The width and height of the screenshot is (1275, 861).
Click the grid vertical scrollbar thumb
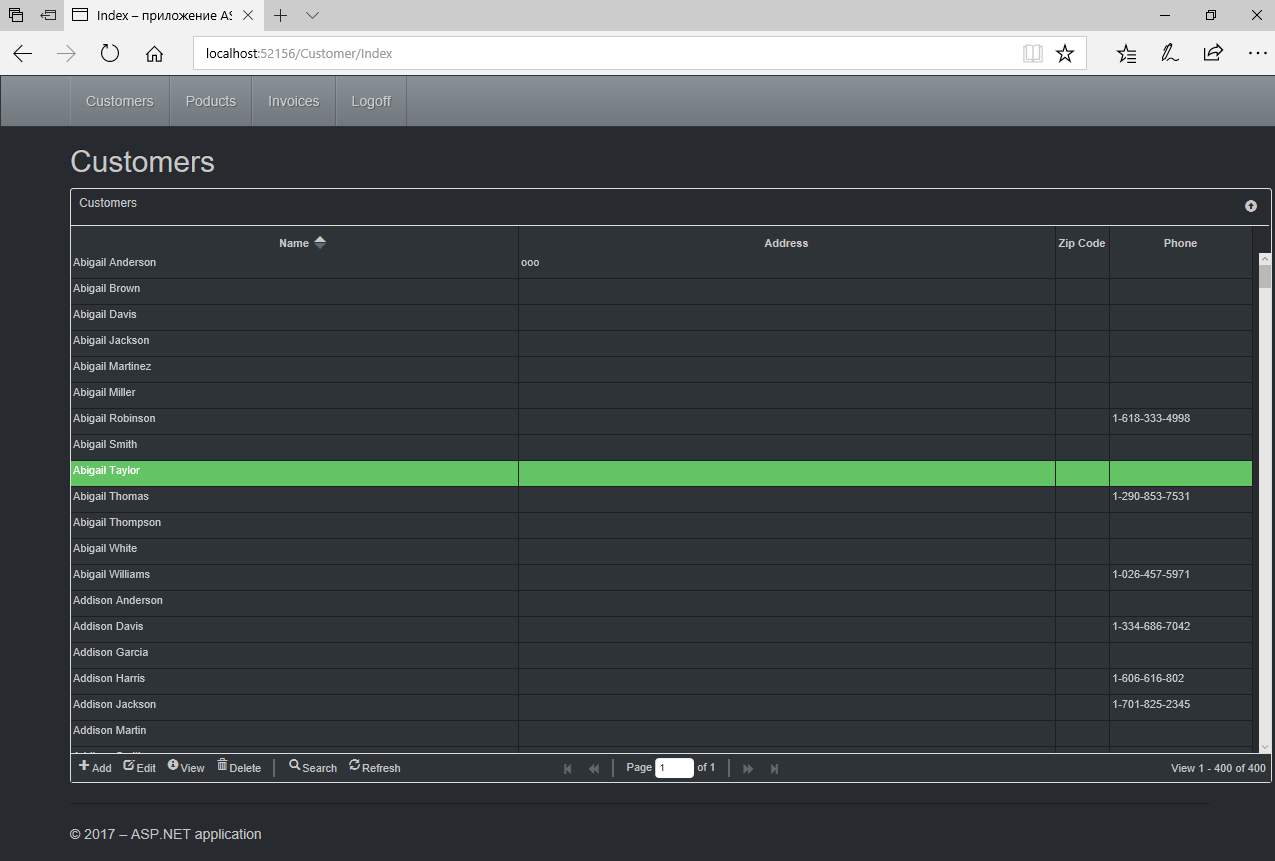point(1264,277)
